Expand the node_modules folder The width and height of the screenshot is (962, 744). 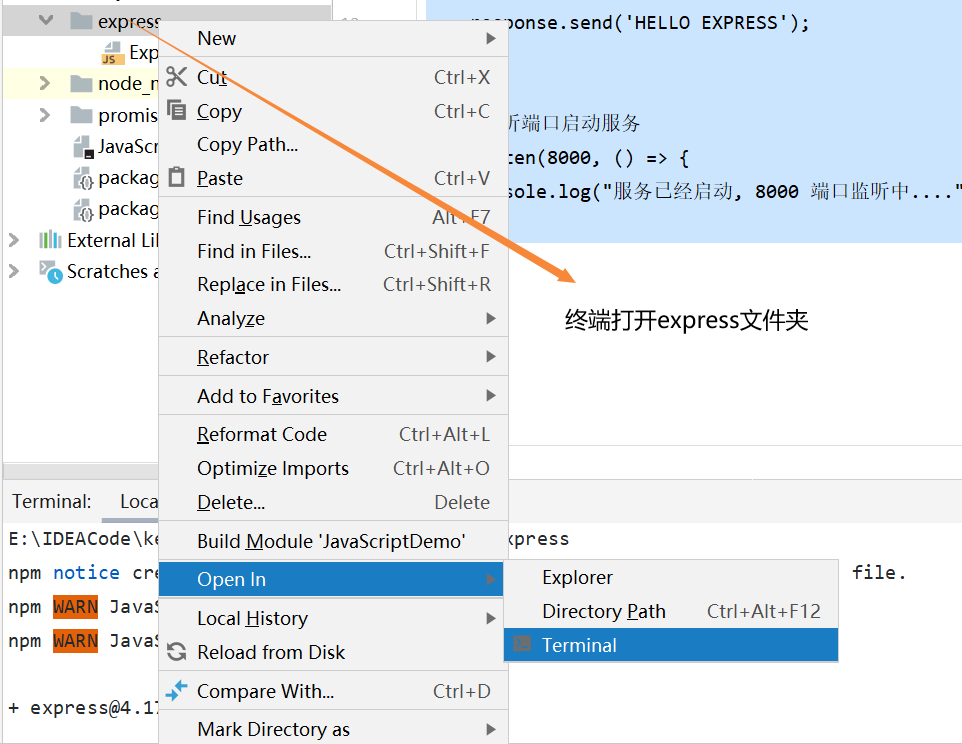[44, 83]
